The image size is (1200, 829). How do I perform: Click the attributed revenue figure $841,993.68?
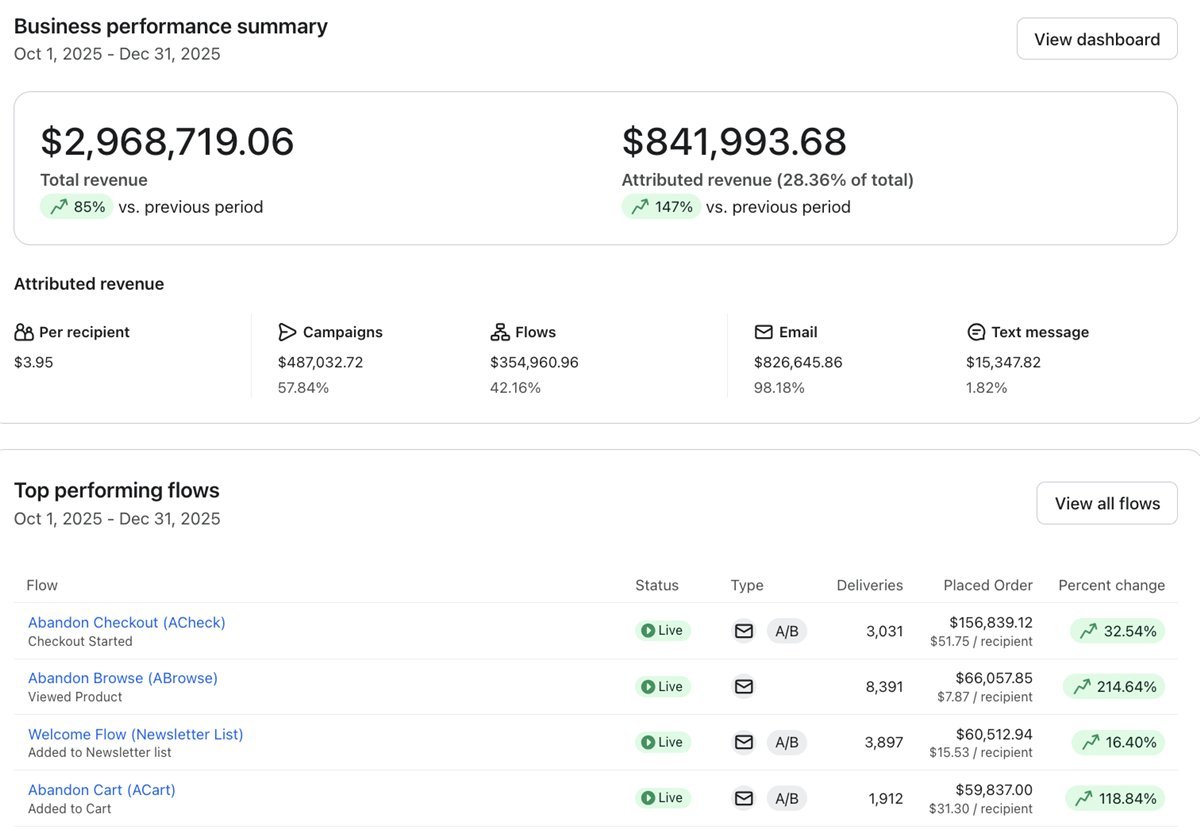click(x=735, y=141)
